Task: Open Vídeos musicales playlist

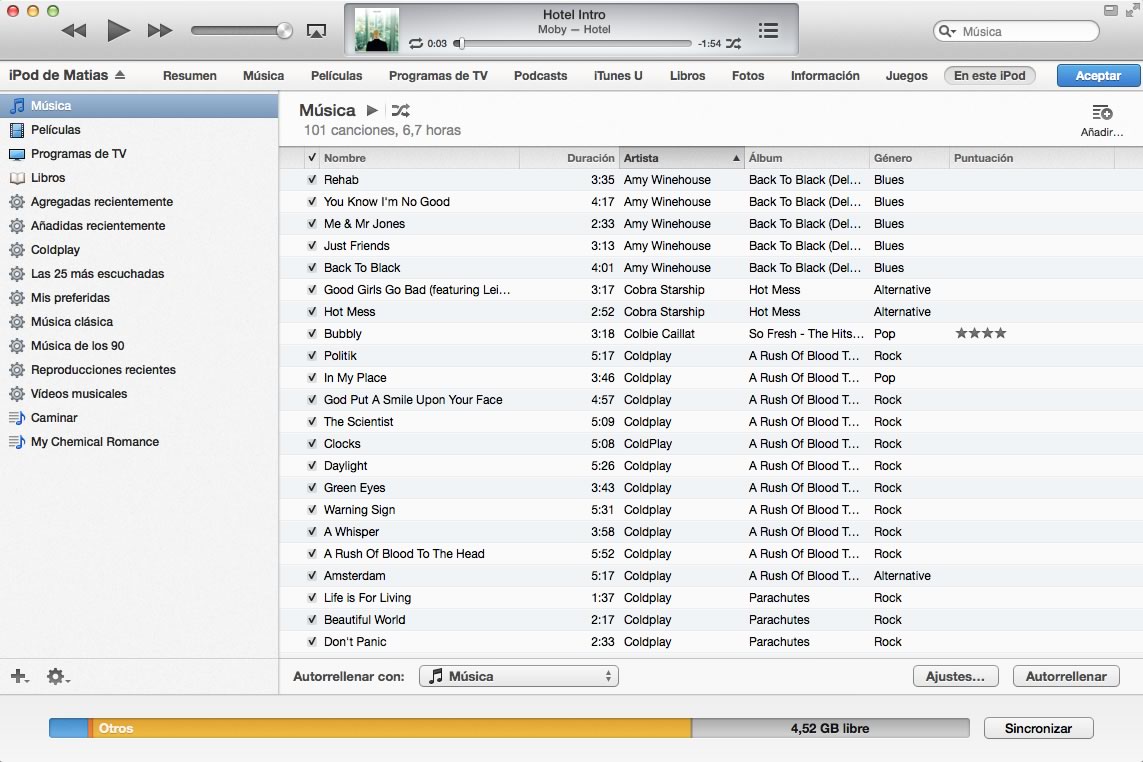Action: (139, 394)
